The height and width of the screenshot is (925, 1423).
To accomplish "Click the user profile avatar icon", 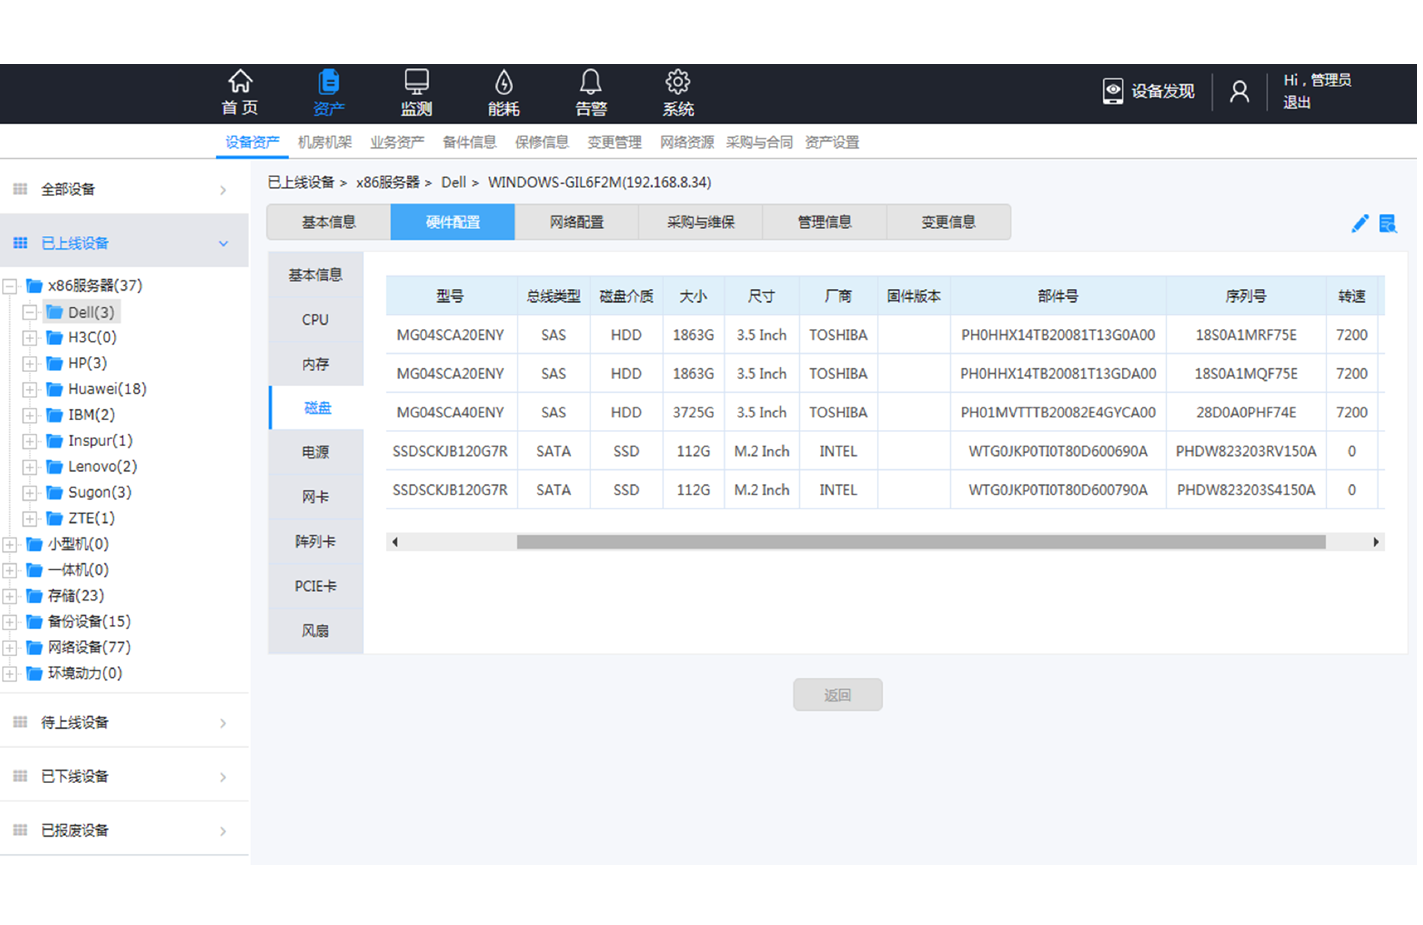I will [1239, 92].
